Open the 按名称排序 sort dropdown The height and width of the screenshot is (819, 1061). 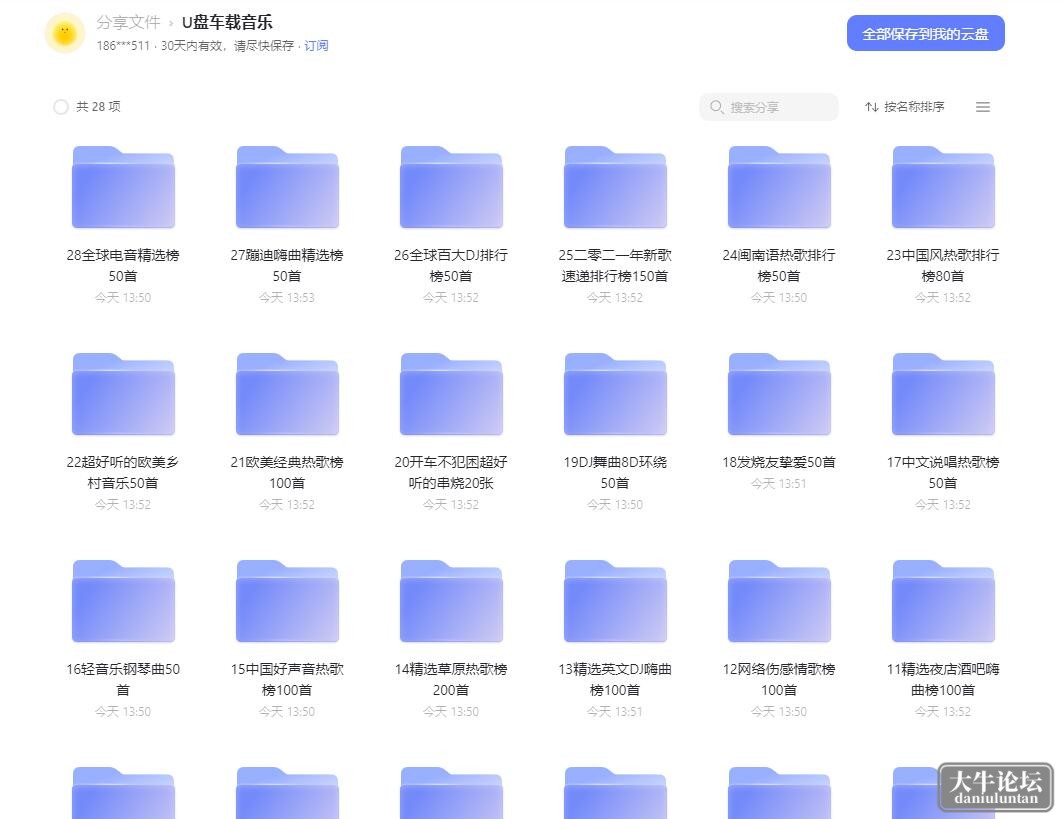[905, 107]
